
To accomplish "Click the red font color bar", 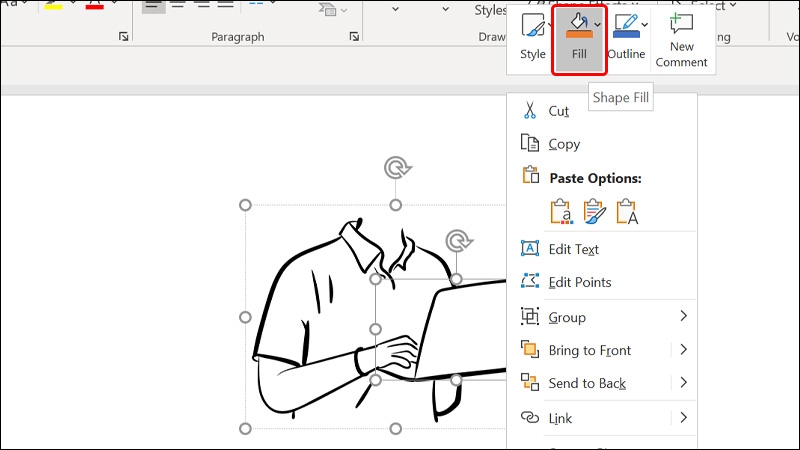I will point(94,7).
